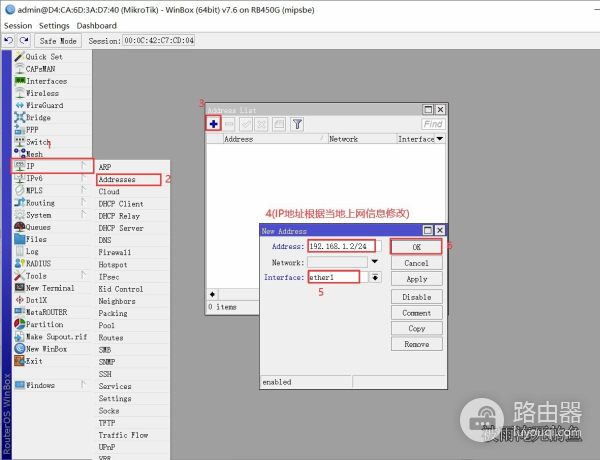
Task: Expand the Network field arrow in New Address
Action: [x=375, y=262]
